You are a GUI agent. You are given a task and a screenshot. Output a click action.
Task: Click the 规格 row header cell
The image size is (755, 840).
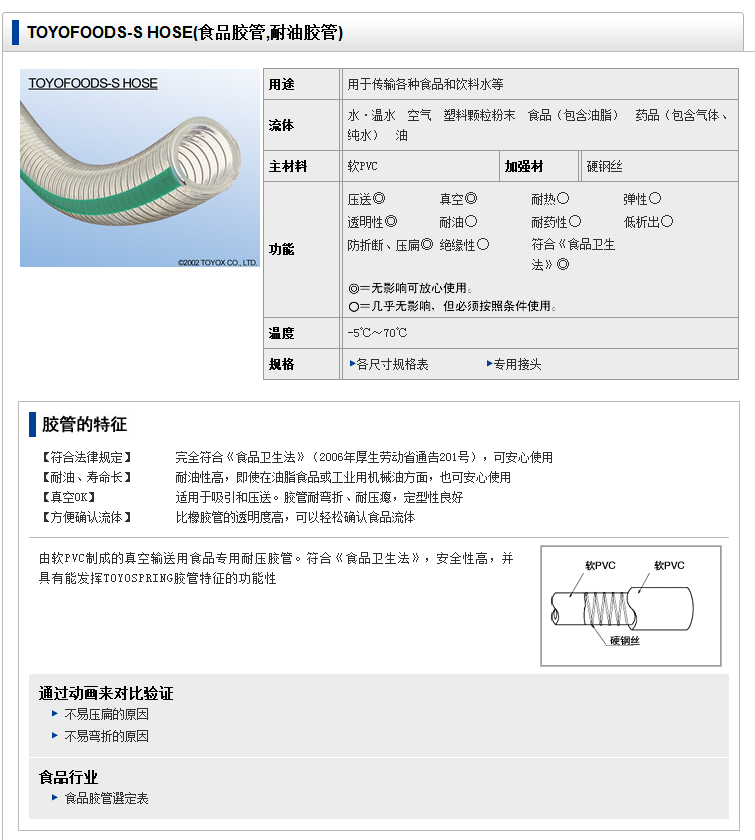pos(302,365)
